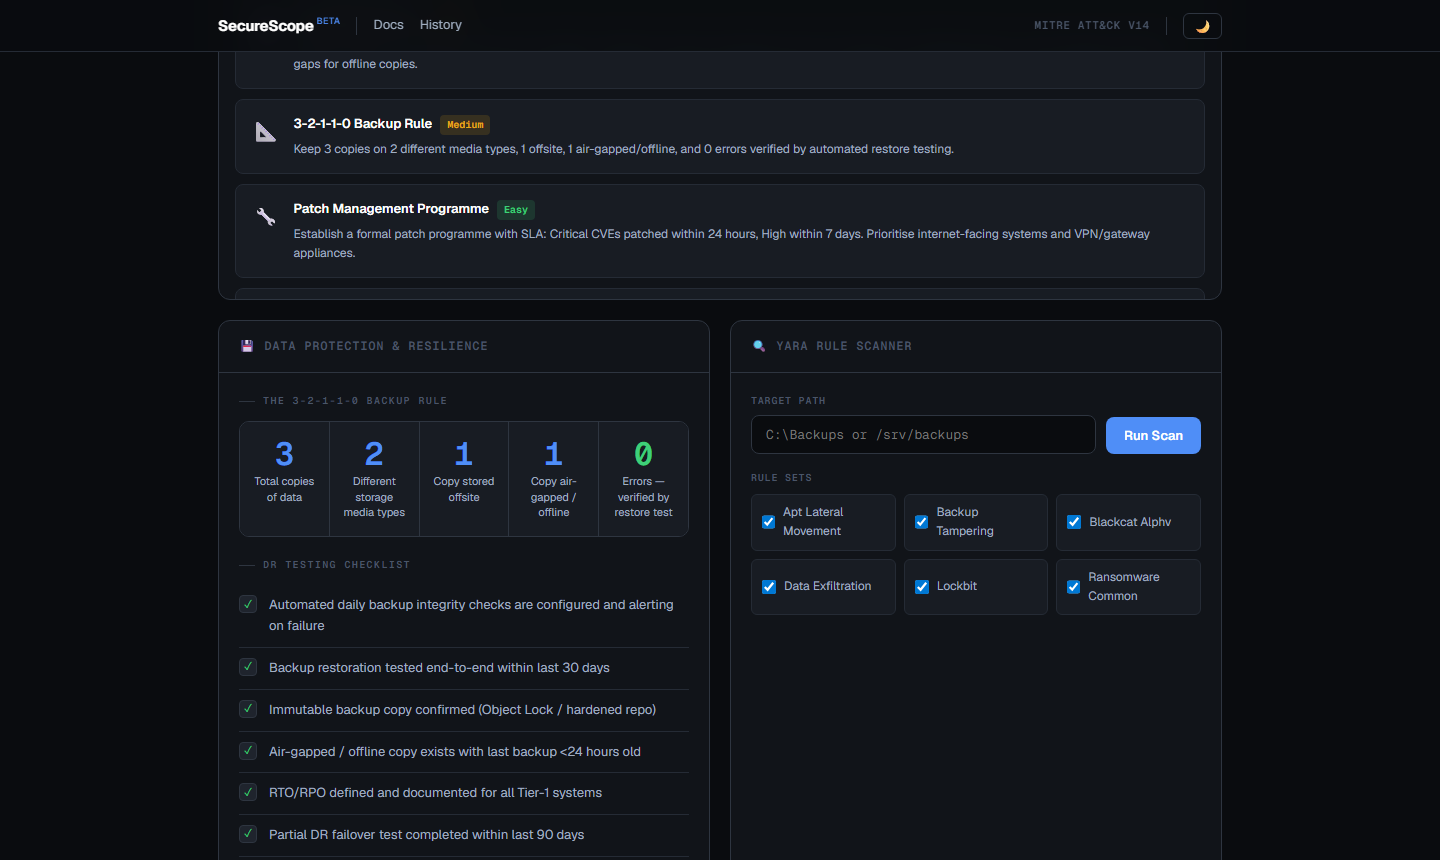This screenshot has height=860, width=1440.
Task: Uncheck the Data Exfiltration rule set
Action: tap(769, 587)
